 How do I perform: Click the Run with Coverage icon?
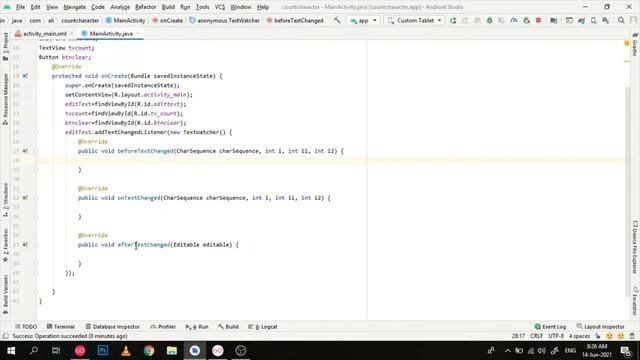[x=502, y=20]
